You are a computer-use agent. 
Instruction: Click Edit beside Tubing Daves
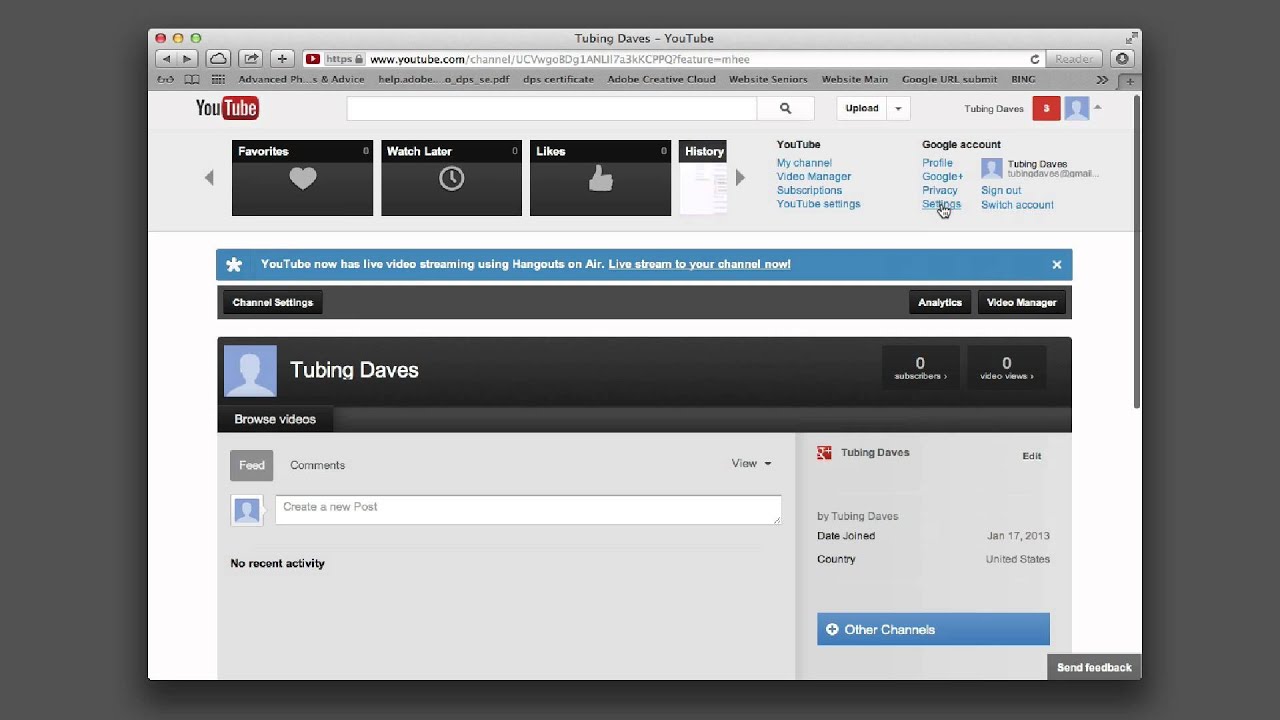[x=1032, y=456]
